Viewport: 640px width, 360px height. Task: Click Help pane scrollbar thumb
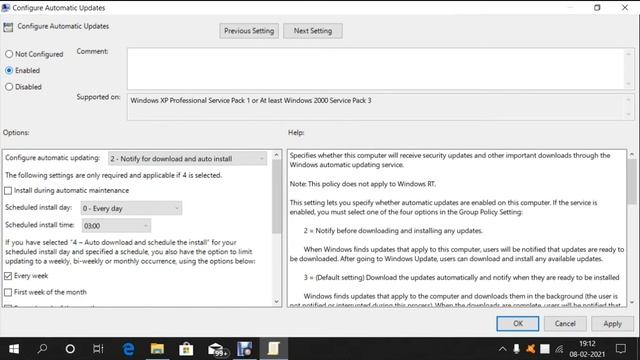tap(632, 182)
